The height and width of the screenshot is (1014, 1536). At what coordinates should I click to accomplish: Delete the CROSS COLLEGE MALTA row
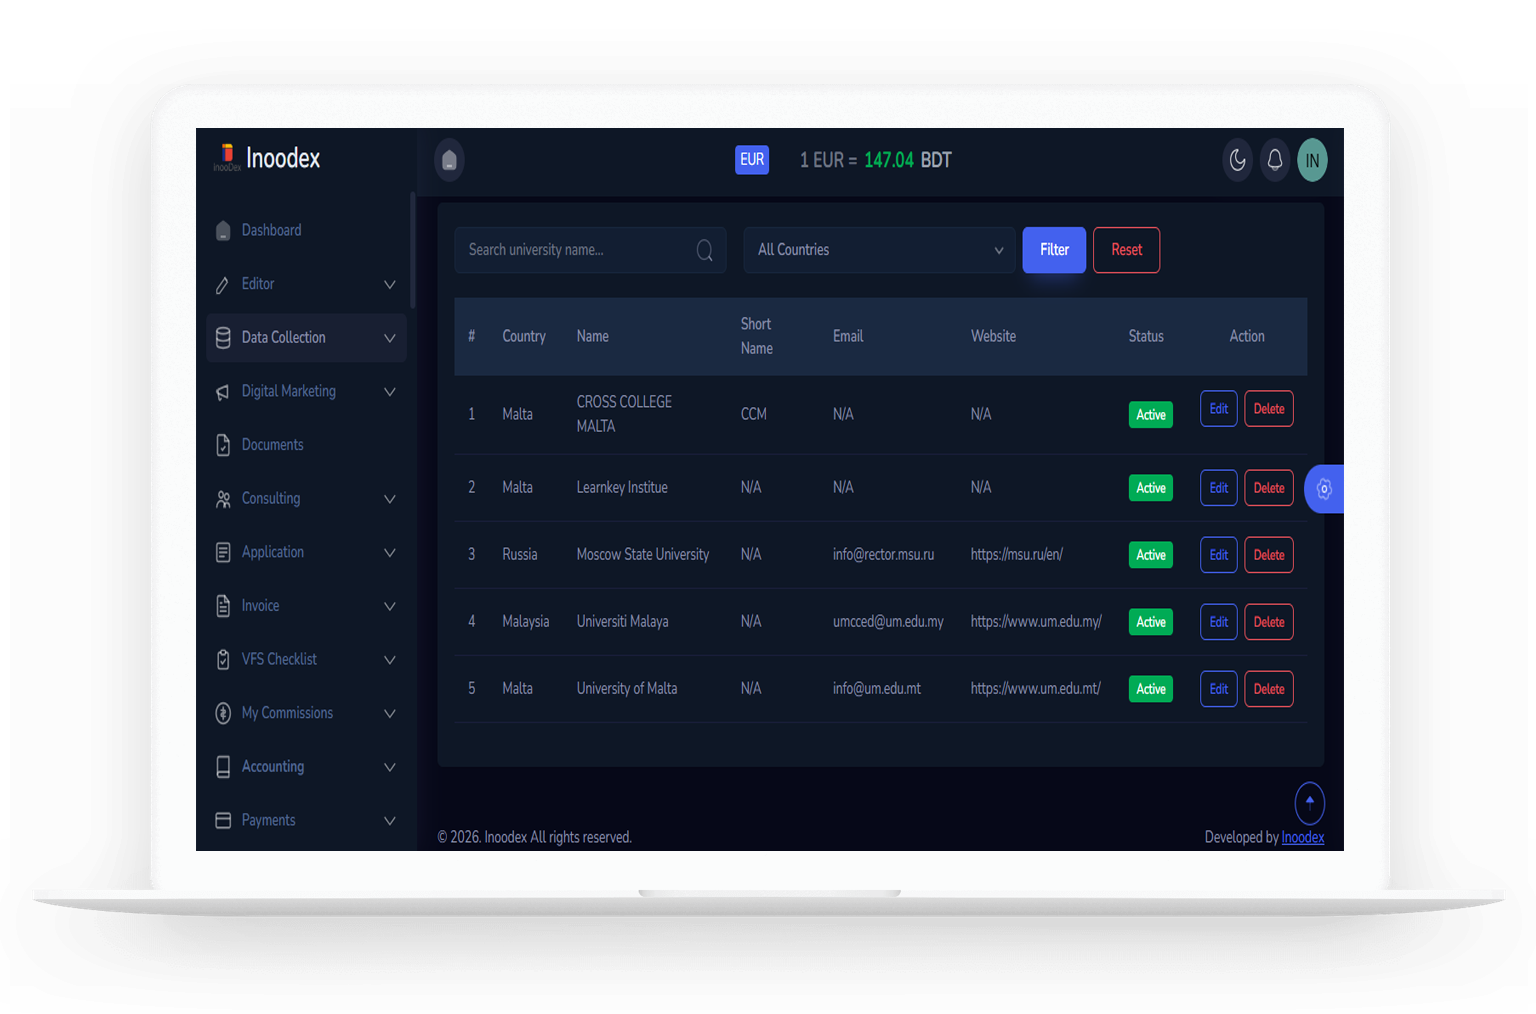click(x=1269, y=409)
